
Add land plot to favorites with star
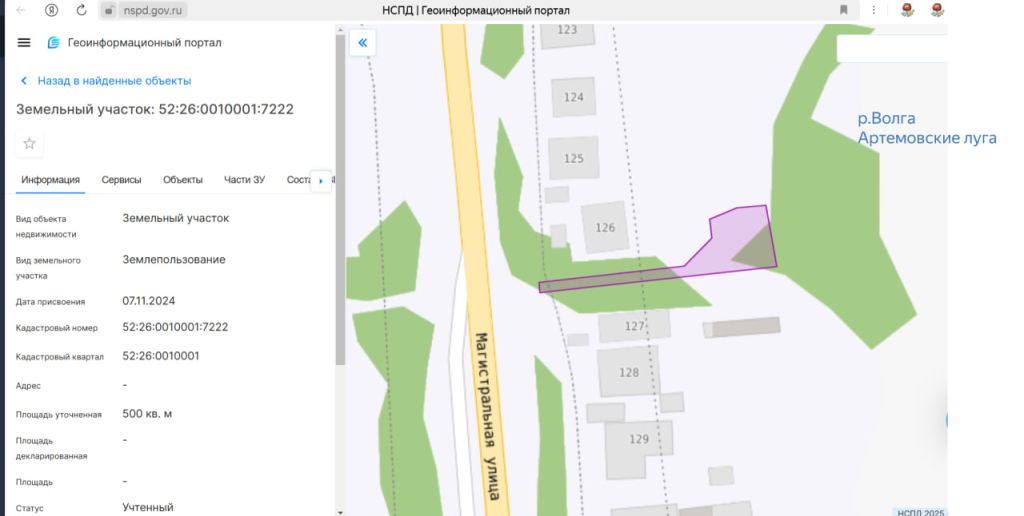point(30,143)
